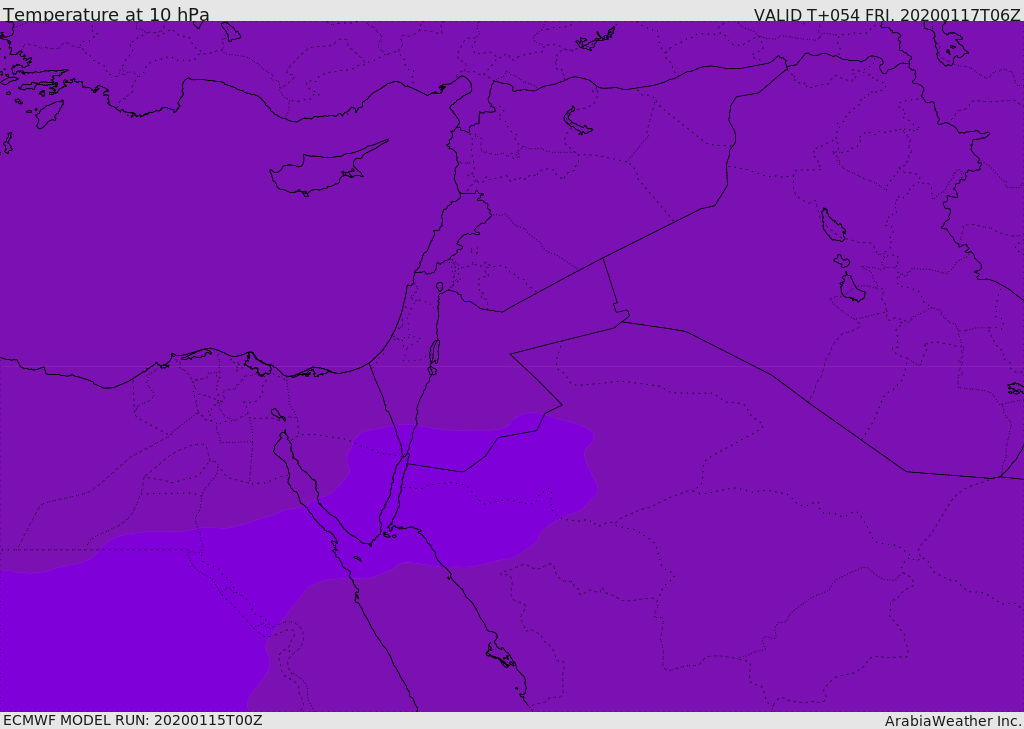The height and width of the screenshot is (729, 1024).
Task: Click the 'Temperature at 10 hPa' title
Action: tap(106, 14)
